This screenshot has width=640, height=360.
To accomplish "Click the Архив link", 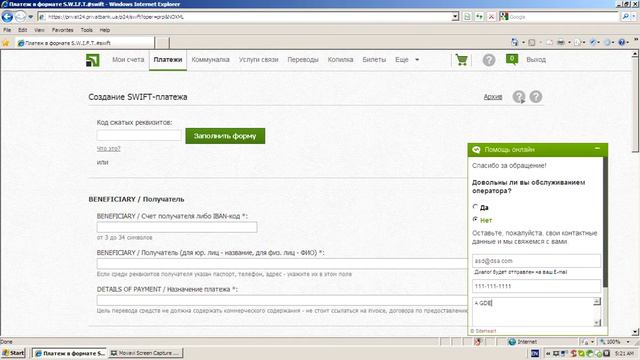I will 493,97.
